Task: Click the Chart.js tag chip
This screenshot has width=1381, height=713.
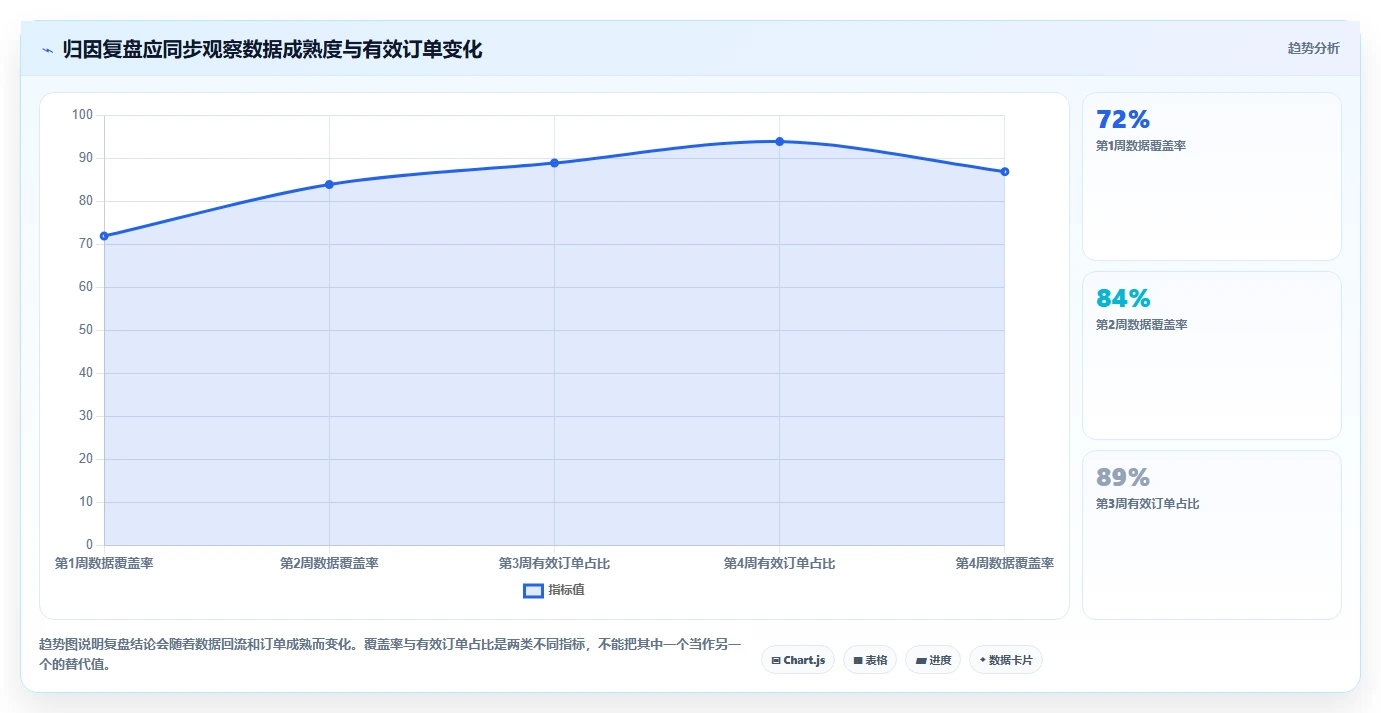Action: 798,660
